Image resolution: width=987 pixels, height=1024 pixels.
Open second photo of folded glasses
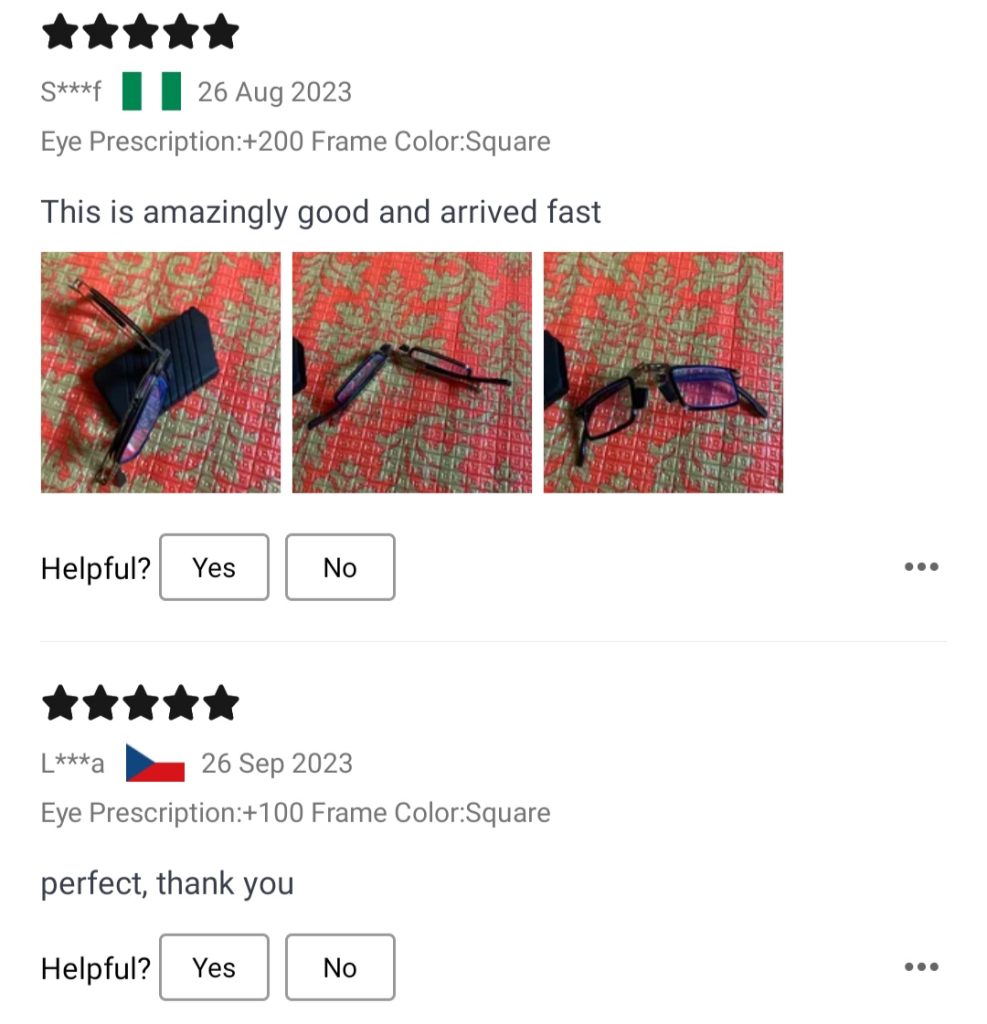pyautogui.click(x=412, y=372)
